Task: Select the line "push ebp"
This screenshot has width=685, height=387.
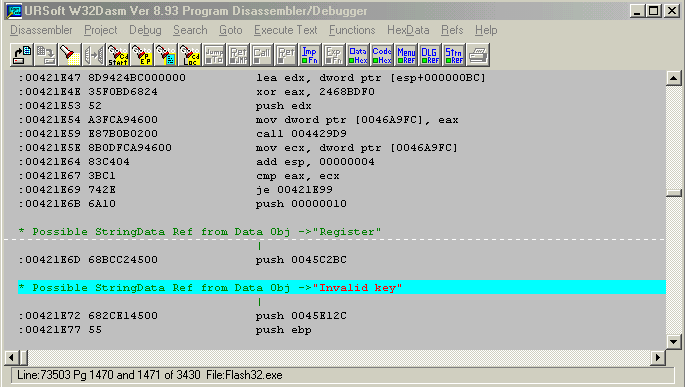Action: (x=165, y=330)
